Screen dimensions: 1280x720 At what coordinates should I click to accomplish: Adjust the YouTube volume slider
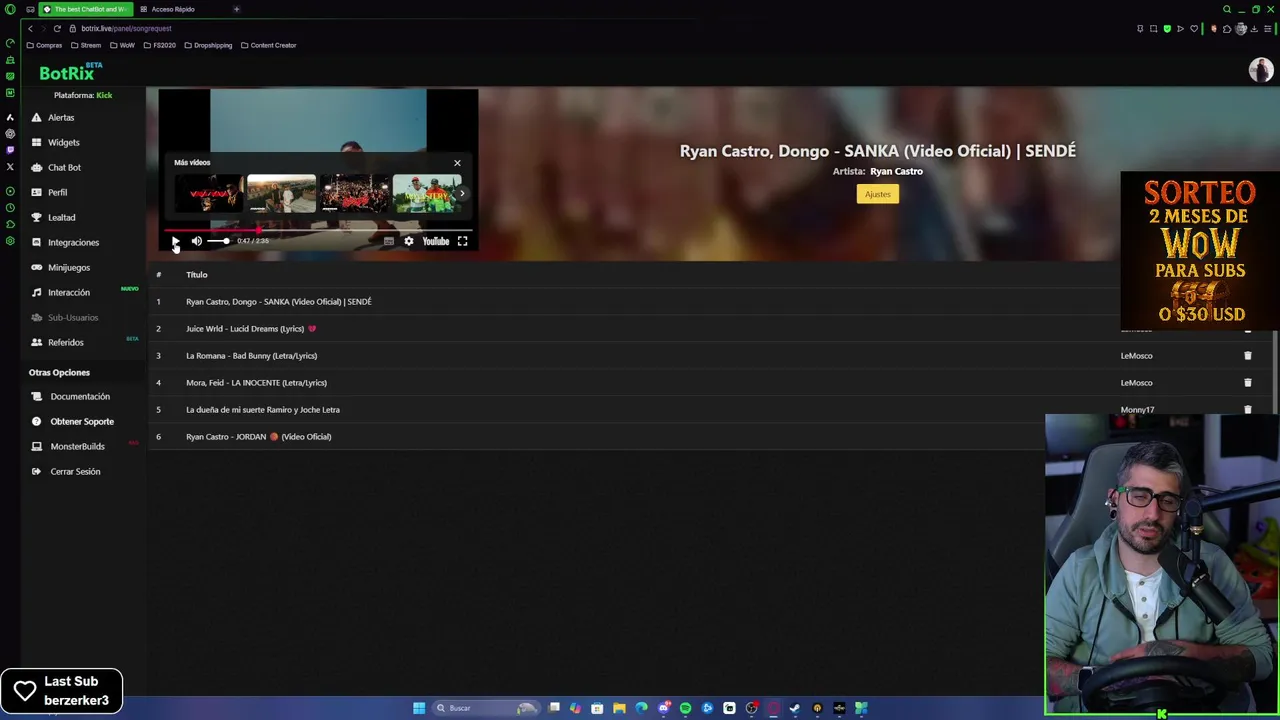(x=218, y=241)
